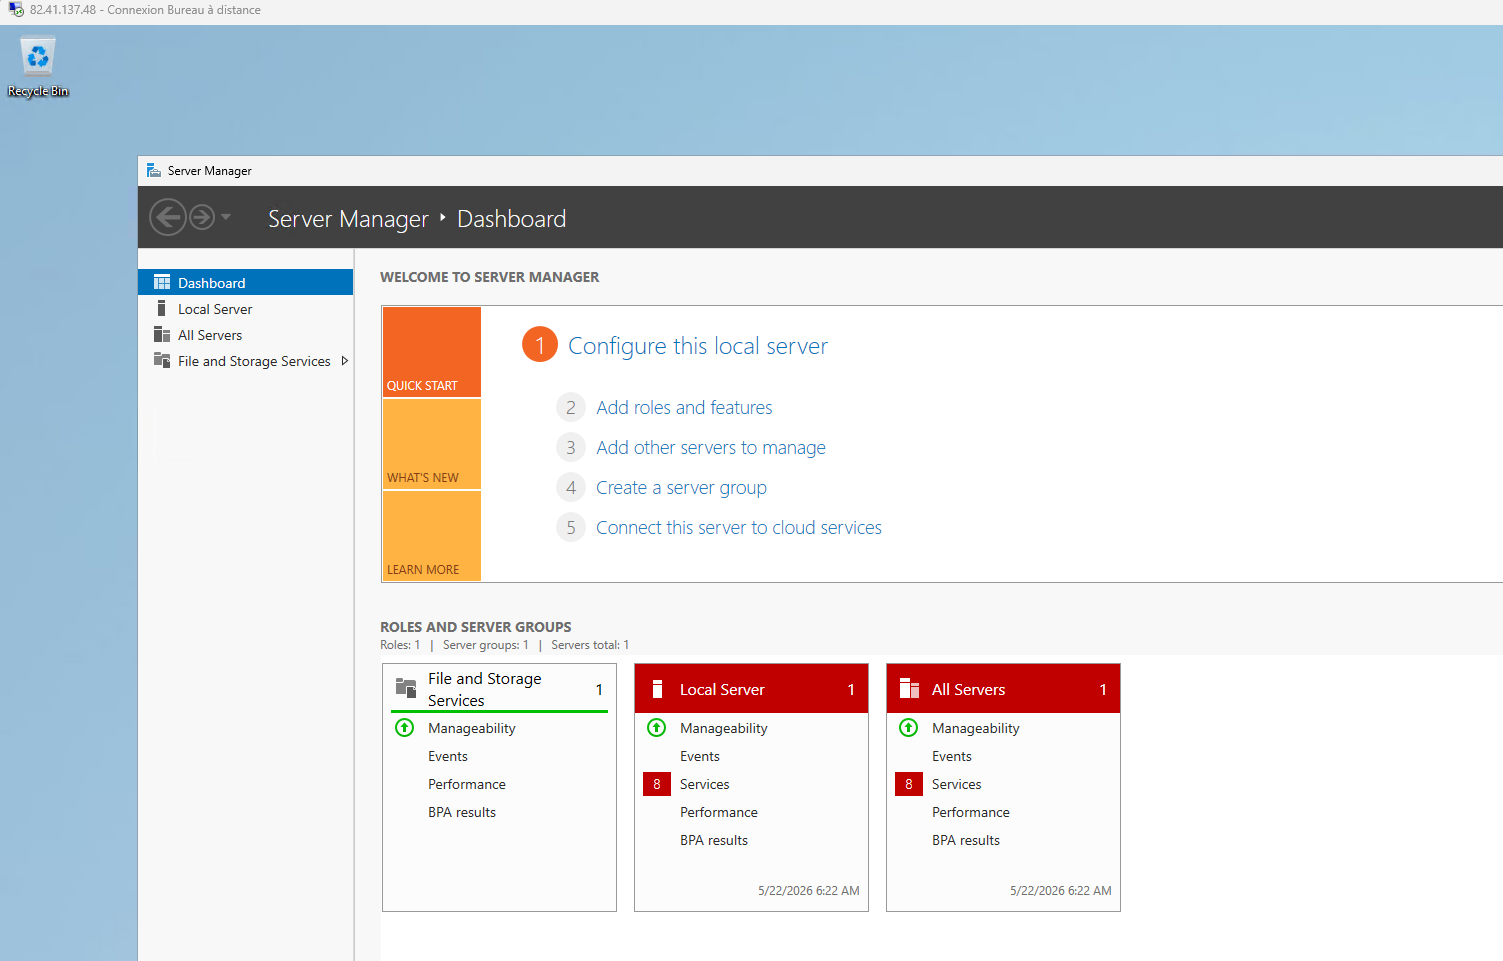Image resolution: width=1503 pixels, height=961 pixels.
Task: Click the red 8 Services badge in All Servers
Action: 909,784
